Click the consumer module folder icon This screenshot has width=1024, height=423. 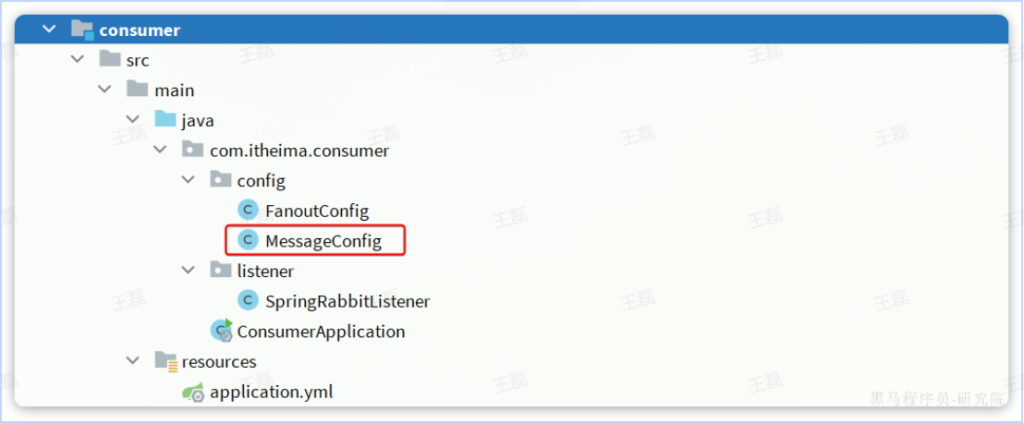tap(83, 30)
